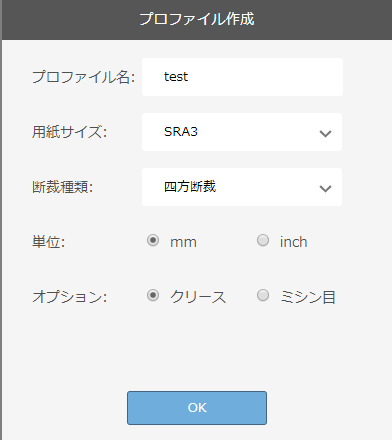
Task: Click the プロファイル作成 dialog title bar
Action: [x=197, y=19]
